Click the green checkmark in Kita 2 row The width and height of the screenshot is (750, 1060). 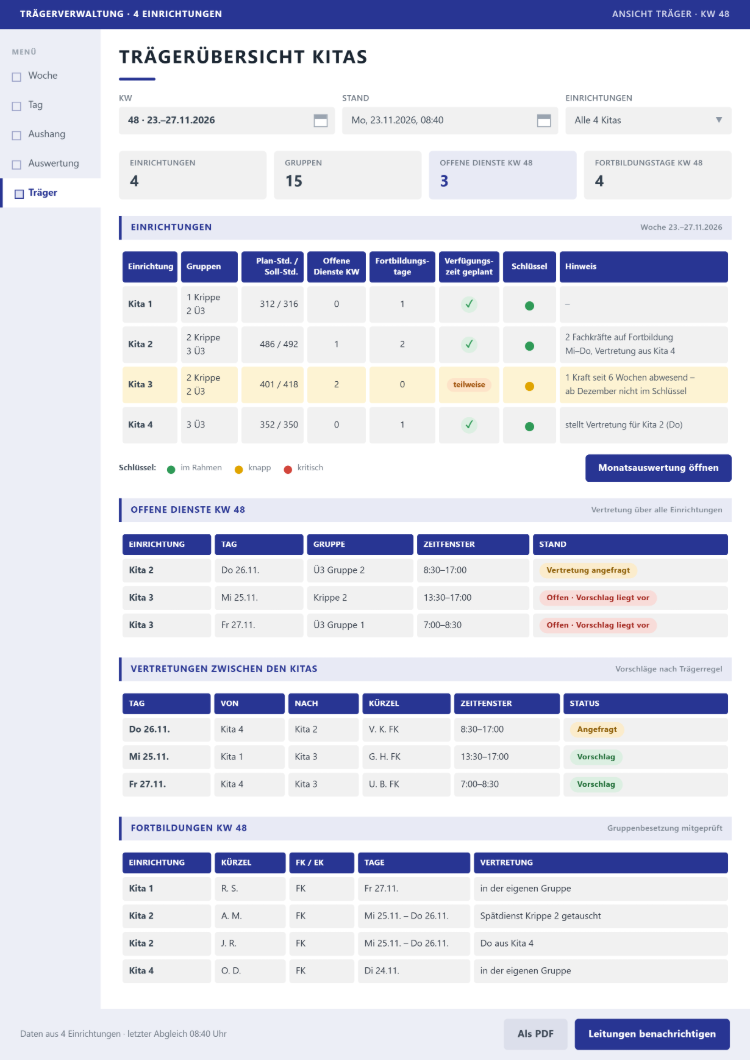click(469, 344)
